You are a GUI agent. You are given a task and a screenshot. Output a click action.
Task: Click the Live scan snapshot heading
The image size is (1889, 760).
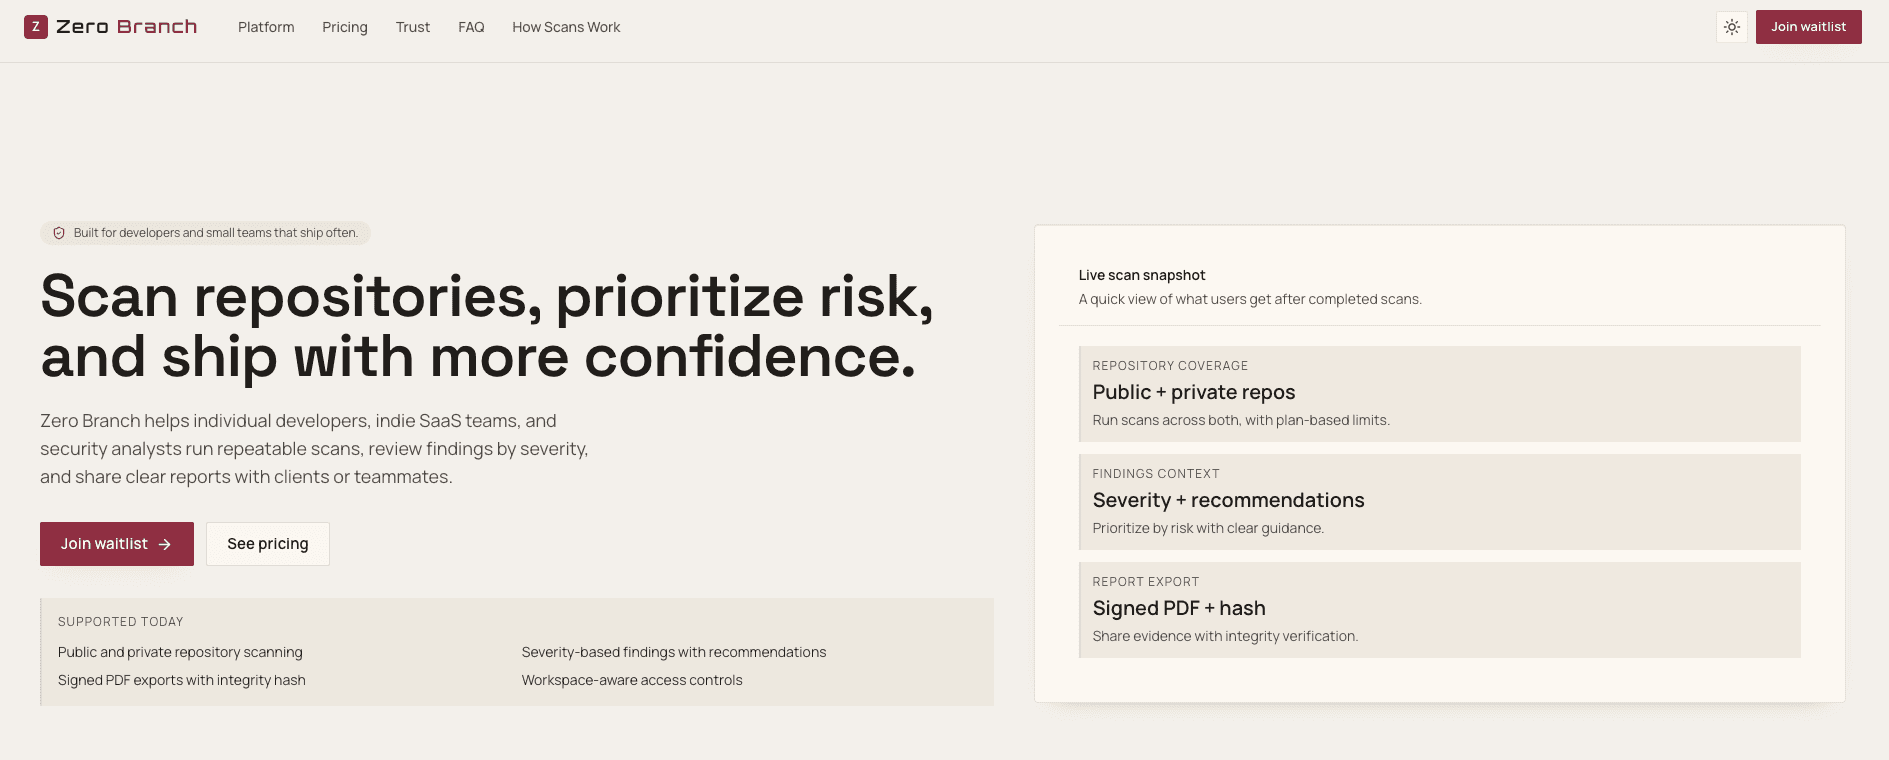tap(1141, 275)
